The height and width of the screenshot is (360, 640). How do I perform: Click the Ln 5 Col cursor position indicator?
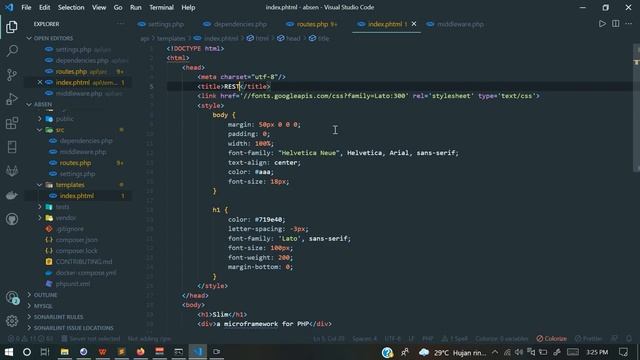tap(329, 338)
